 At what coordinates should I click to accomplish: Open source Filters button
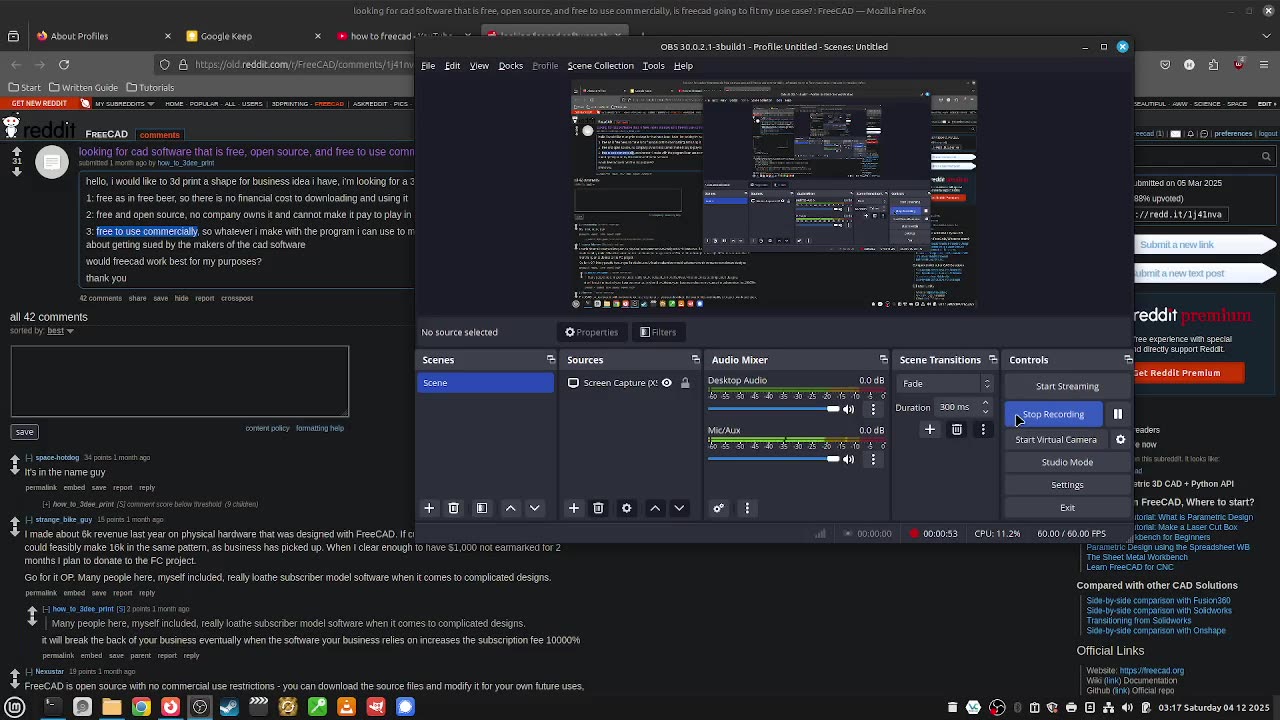658,332
